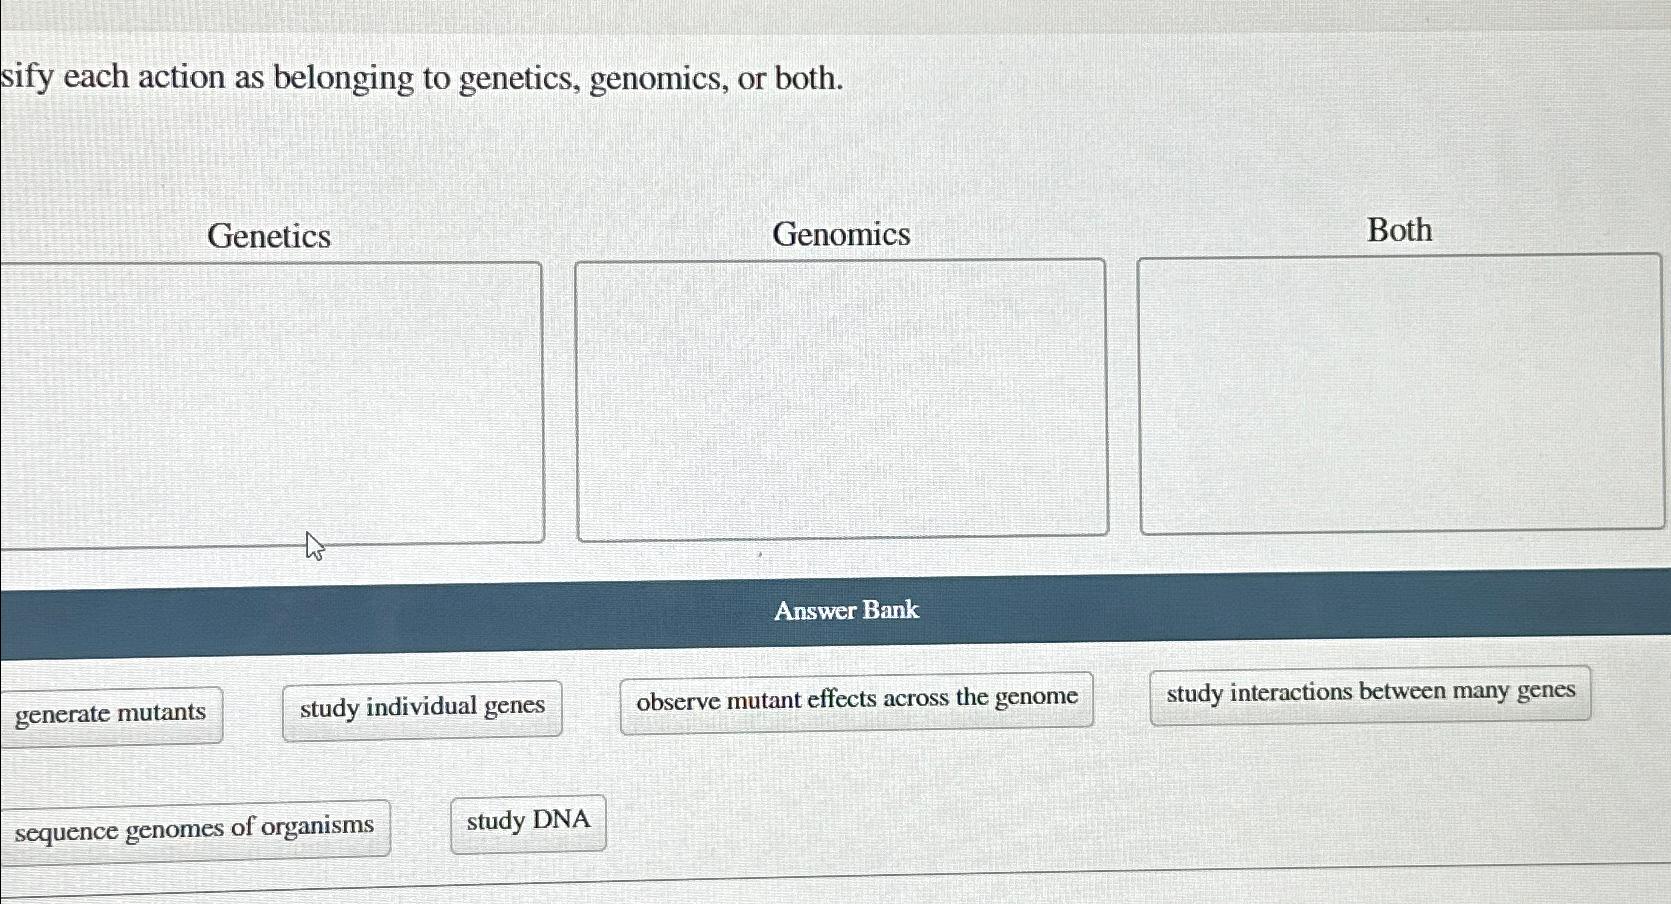Click the empty area below the answer tiles
The width and height of the screenshot is (1671, 904).
1000,870
